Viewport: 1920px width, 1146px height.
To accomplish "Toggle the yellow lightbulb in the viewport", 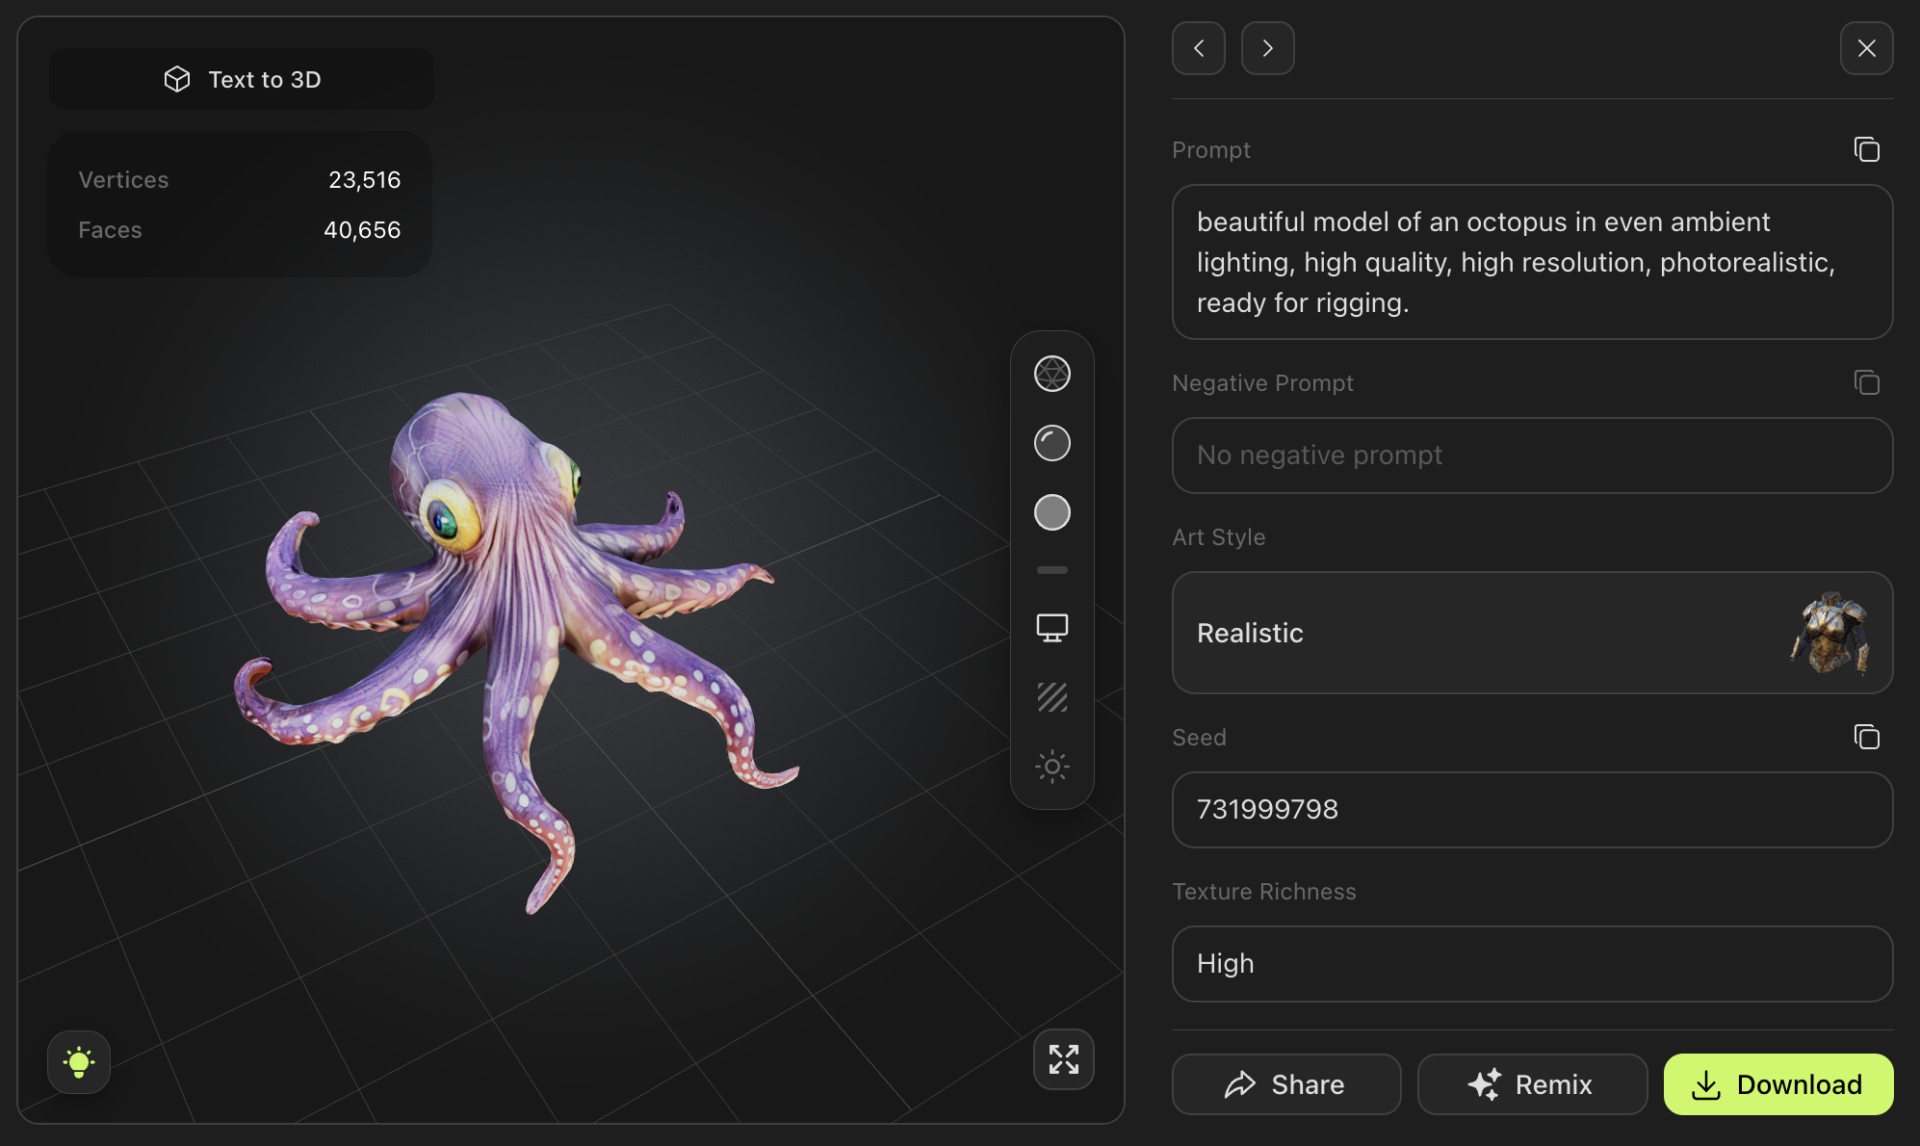I will click(x=78, y=1062).
